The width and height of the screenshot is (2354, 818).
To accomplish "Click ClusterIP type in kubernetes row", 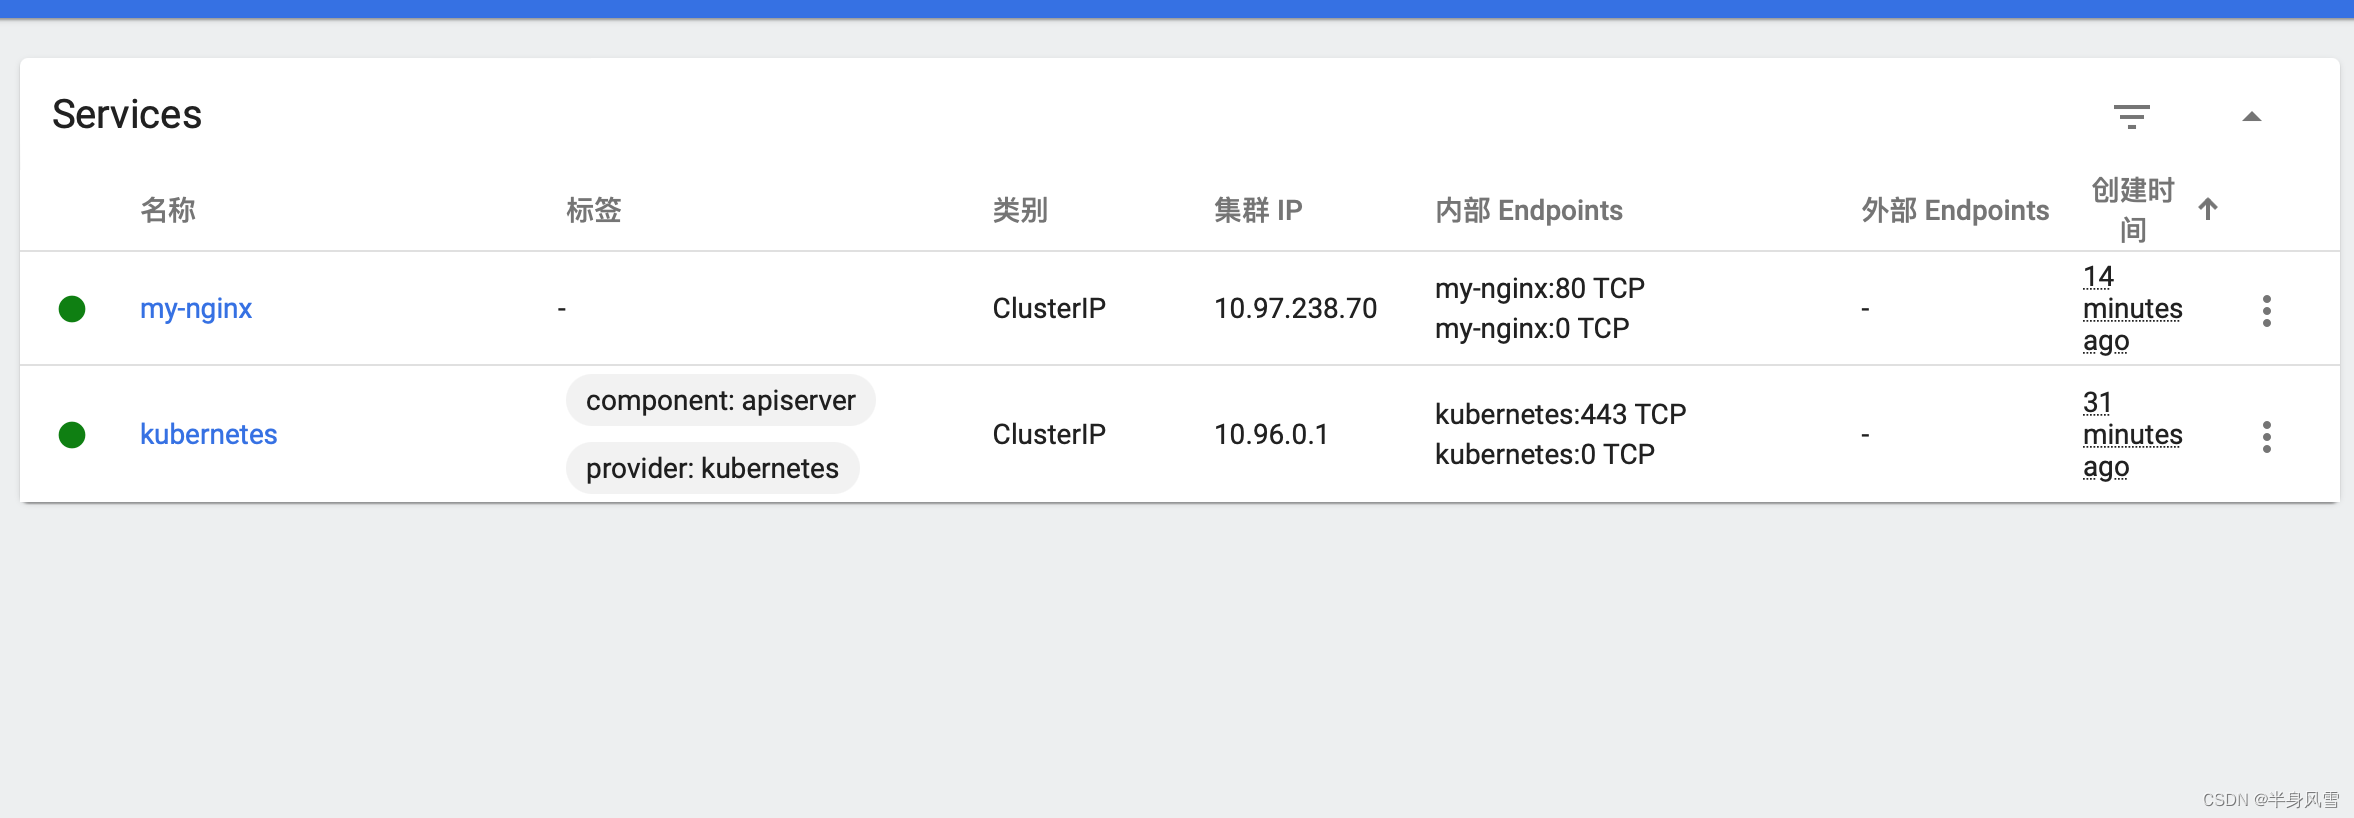I will click(x=1049, y=435).
